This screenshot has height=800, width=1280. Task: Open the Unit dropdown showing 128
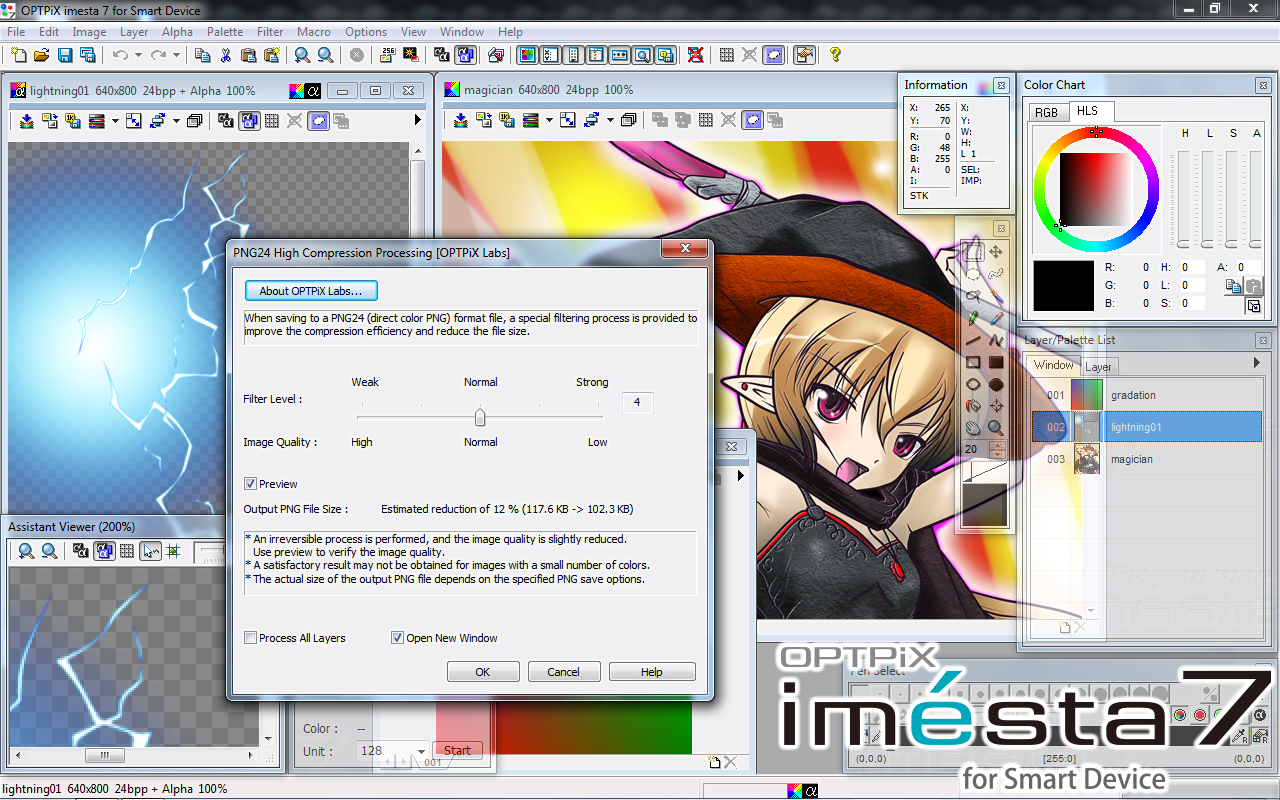click(422, 751)
